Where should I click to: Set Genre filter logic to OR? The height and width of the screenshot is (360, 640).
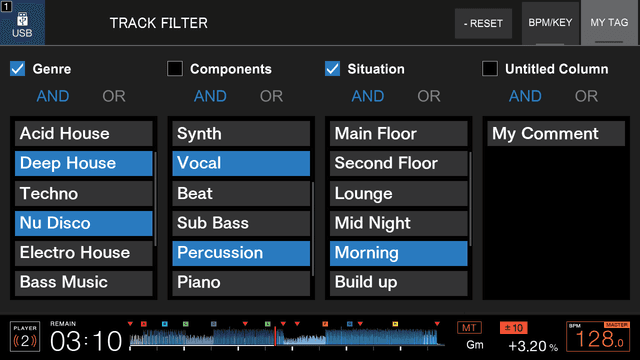coord(114,96)
